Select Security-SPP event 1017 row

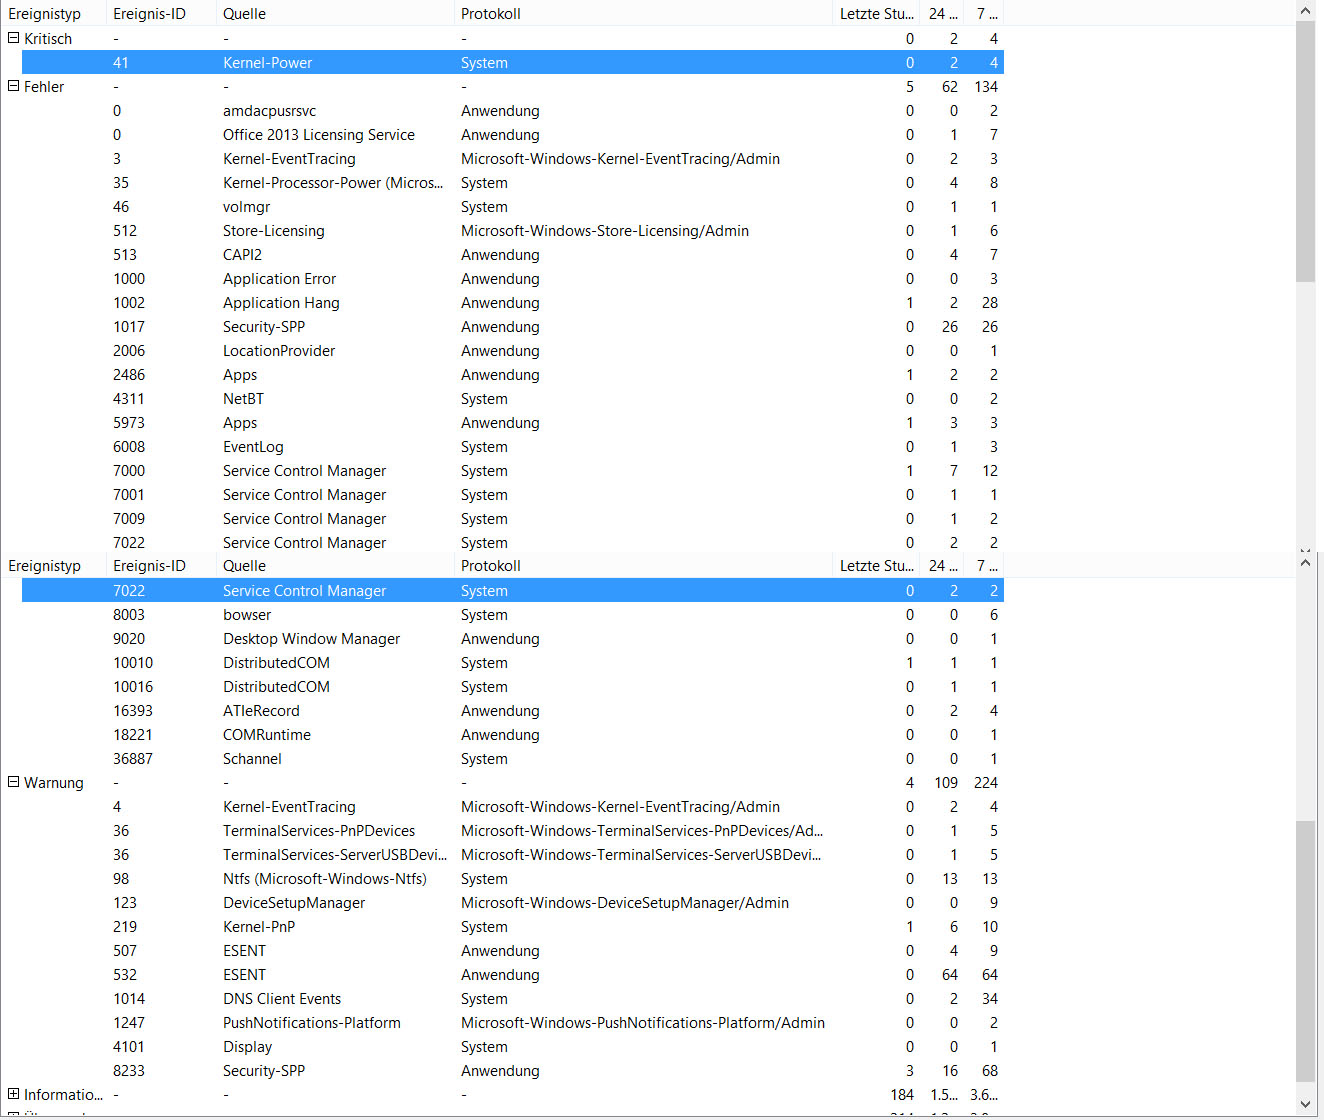pos(512,326)
